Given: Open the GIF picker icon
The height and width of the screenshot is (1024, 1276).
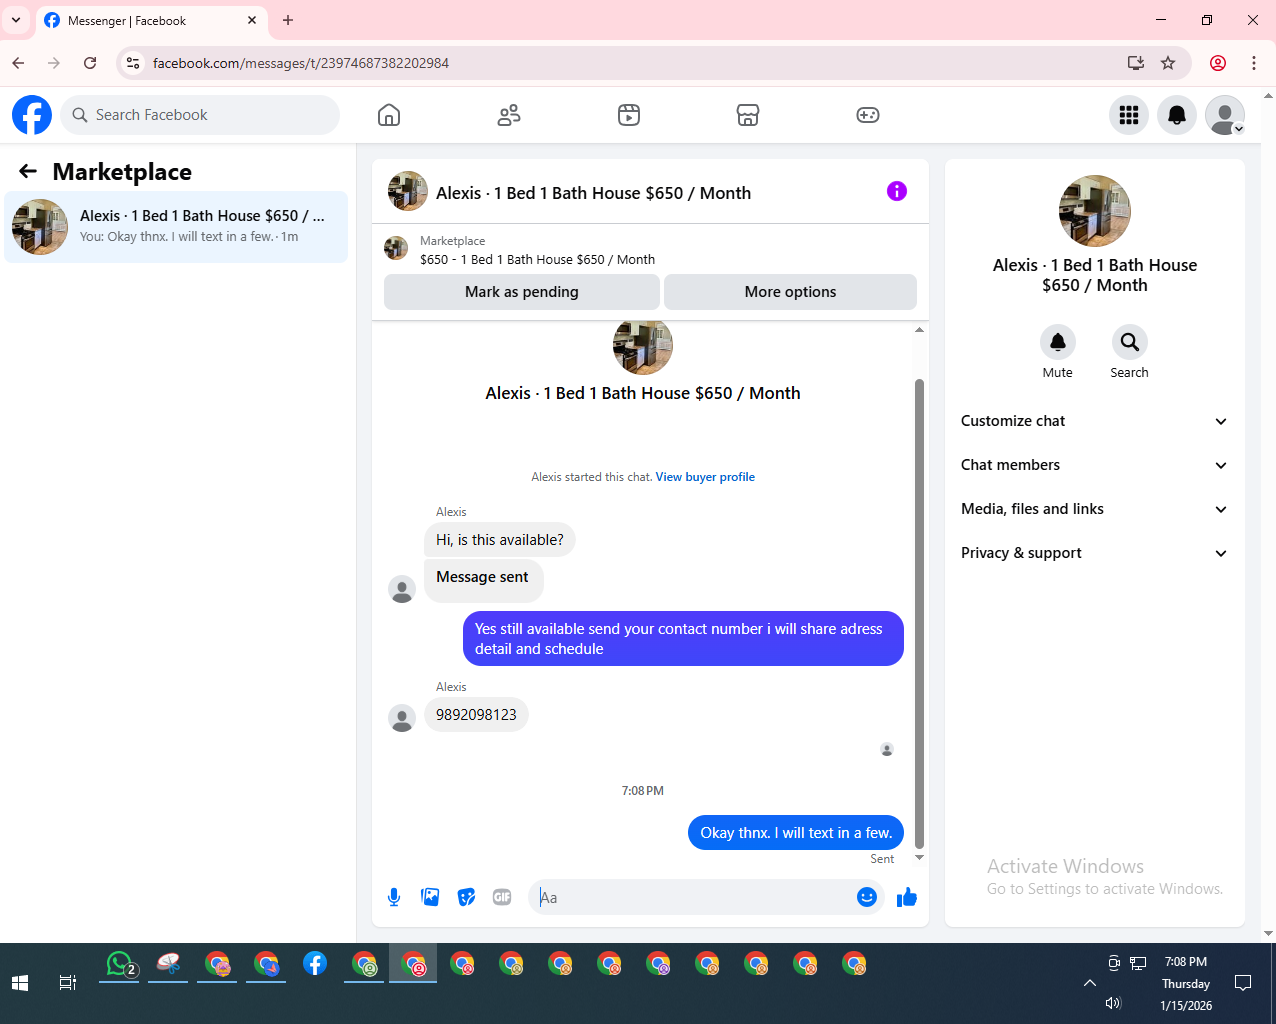Looking at the screenshot, I should 502,897.
